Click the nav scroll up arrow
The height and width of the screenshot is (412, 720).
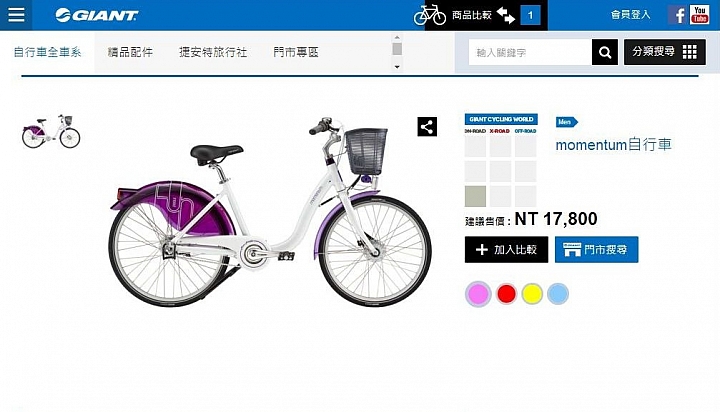tap(397, 38)
